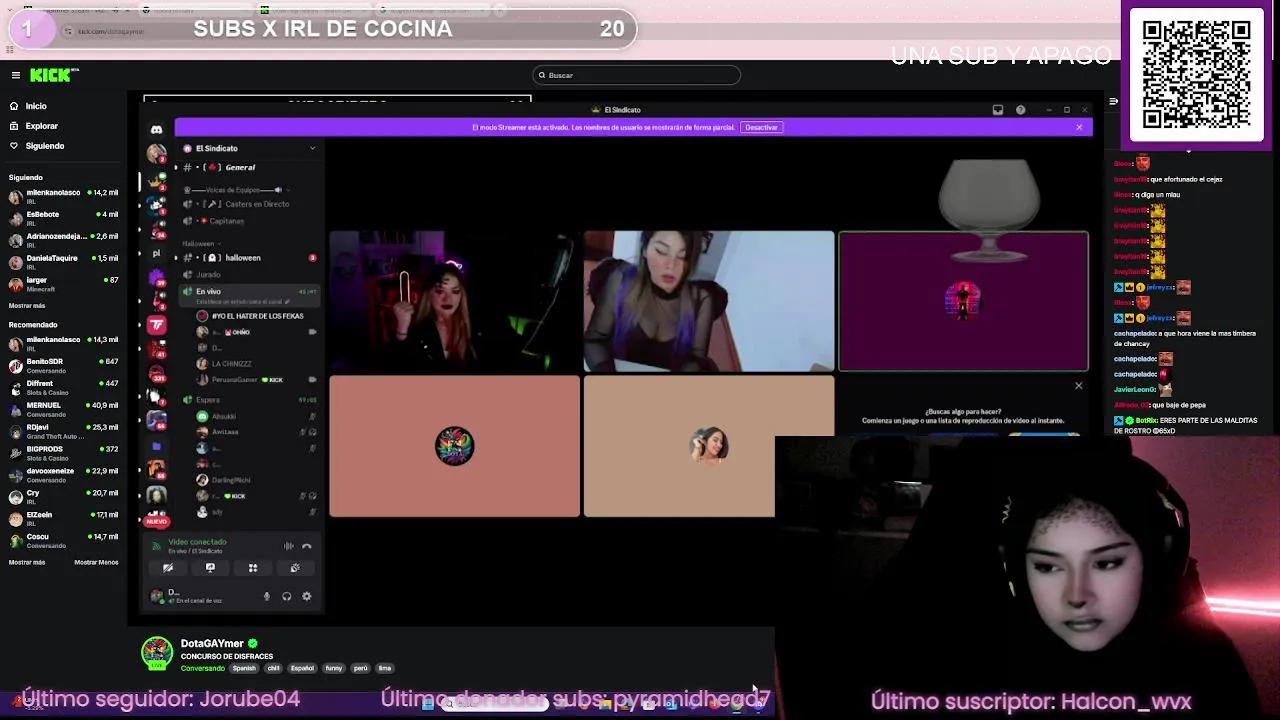Image resolution: width=1280 pixels, height=720 pixels.
Task: Open Cosou recommended channel
Action: (x=64, y=540)
